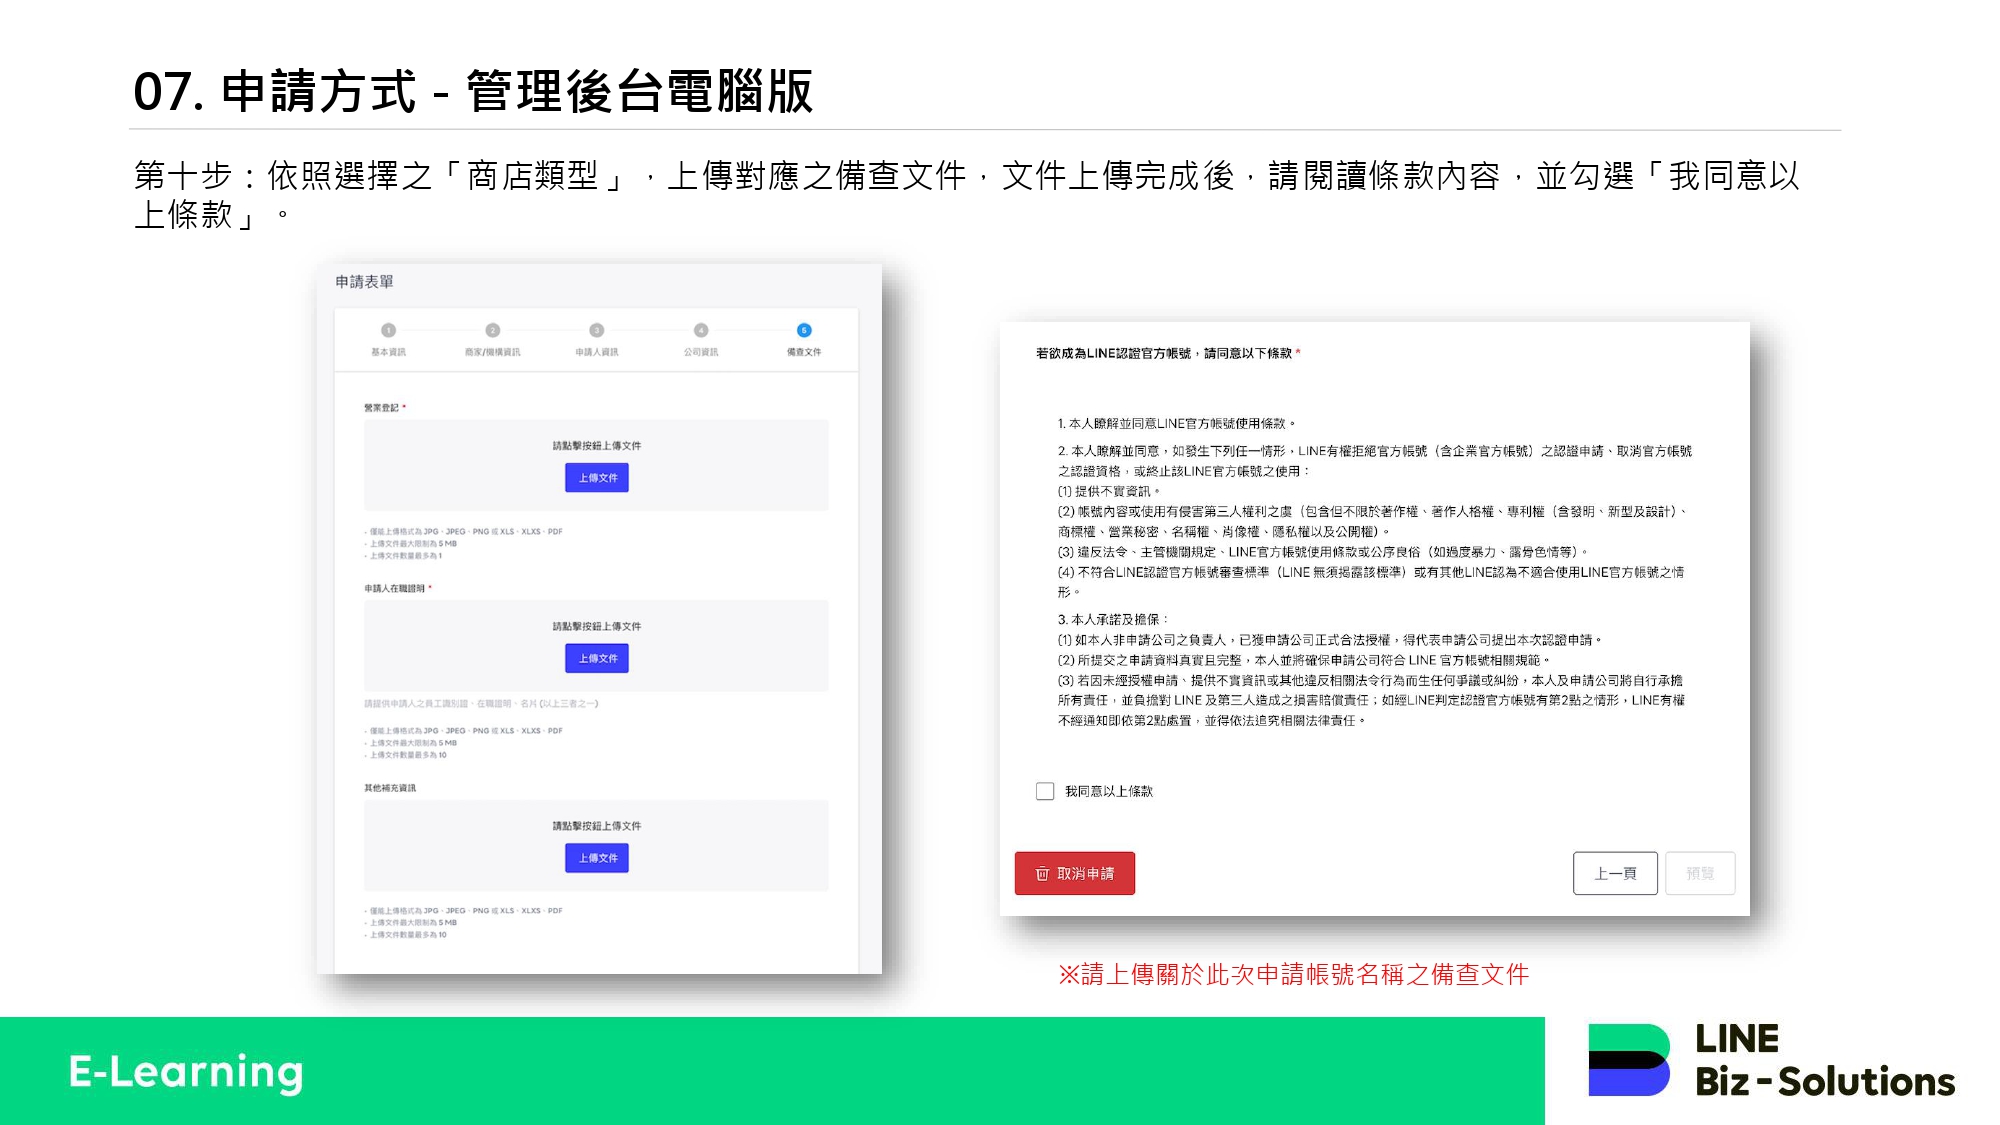Select the 備查文件 step label
This screenshot has height=1125, width=2000.
[804, 352]
